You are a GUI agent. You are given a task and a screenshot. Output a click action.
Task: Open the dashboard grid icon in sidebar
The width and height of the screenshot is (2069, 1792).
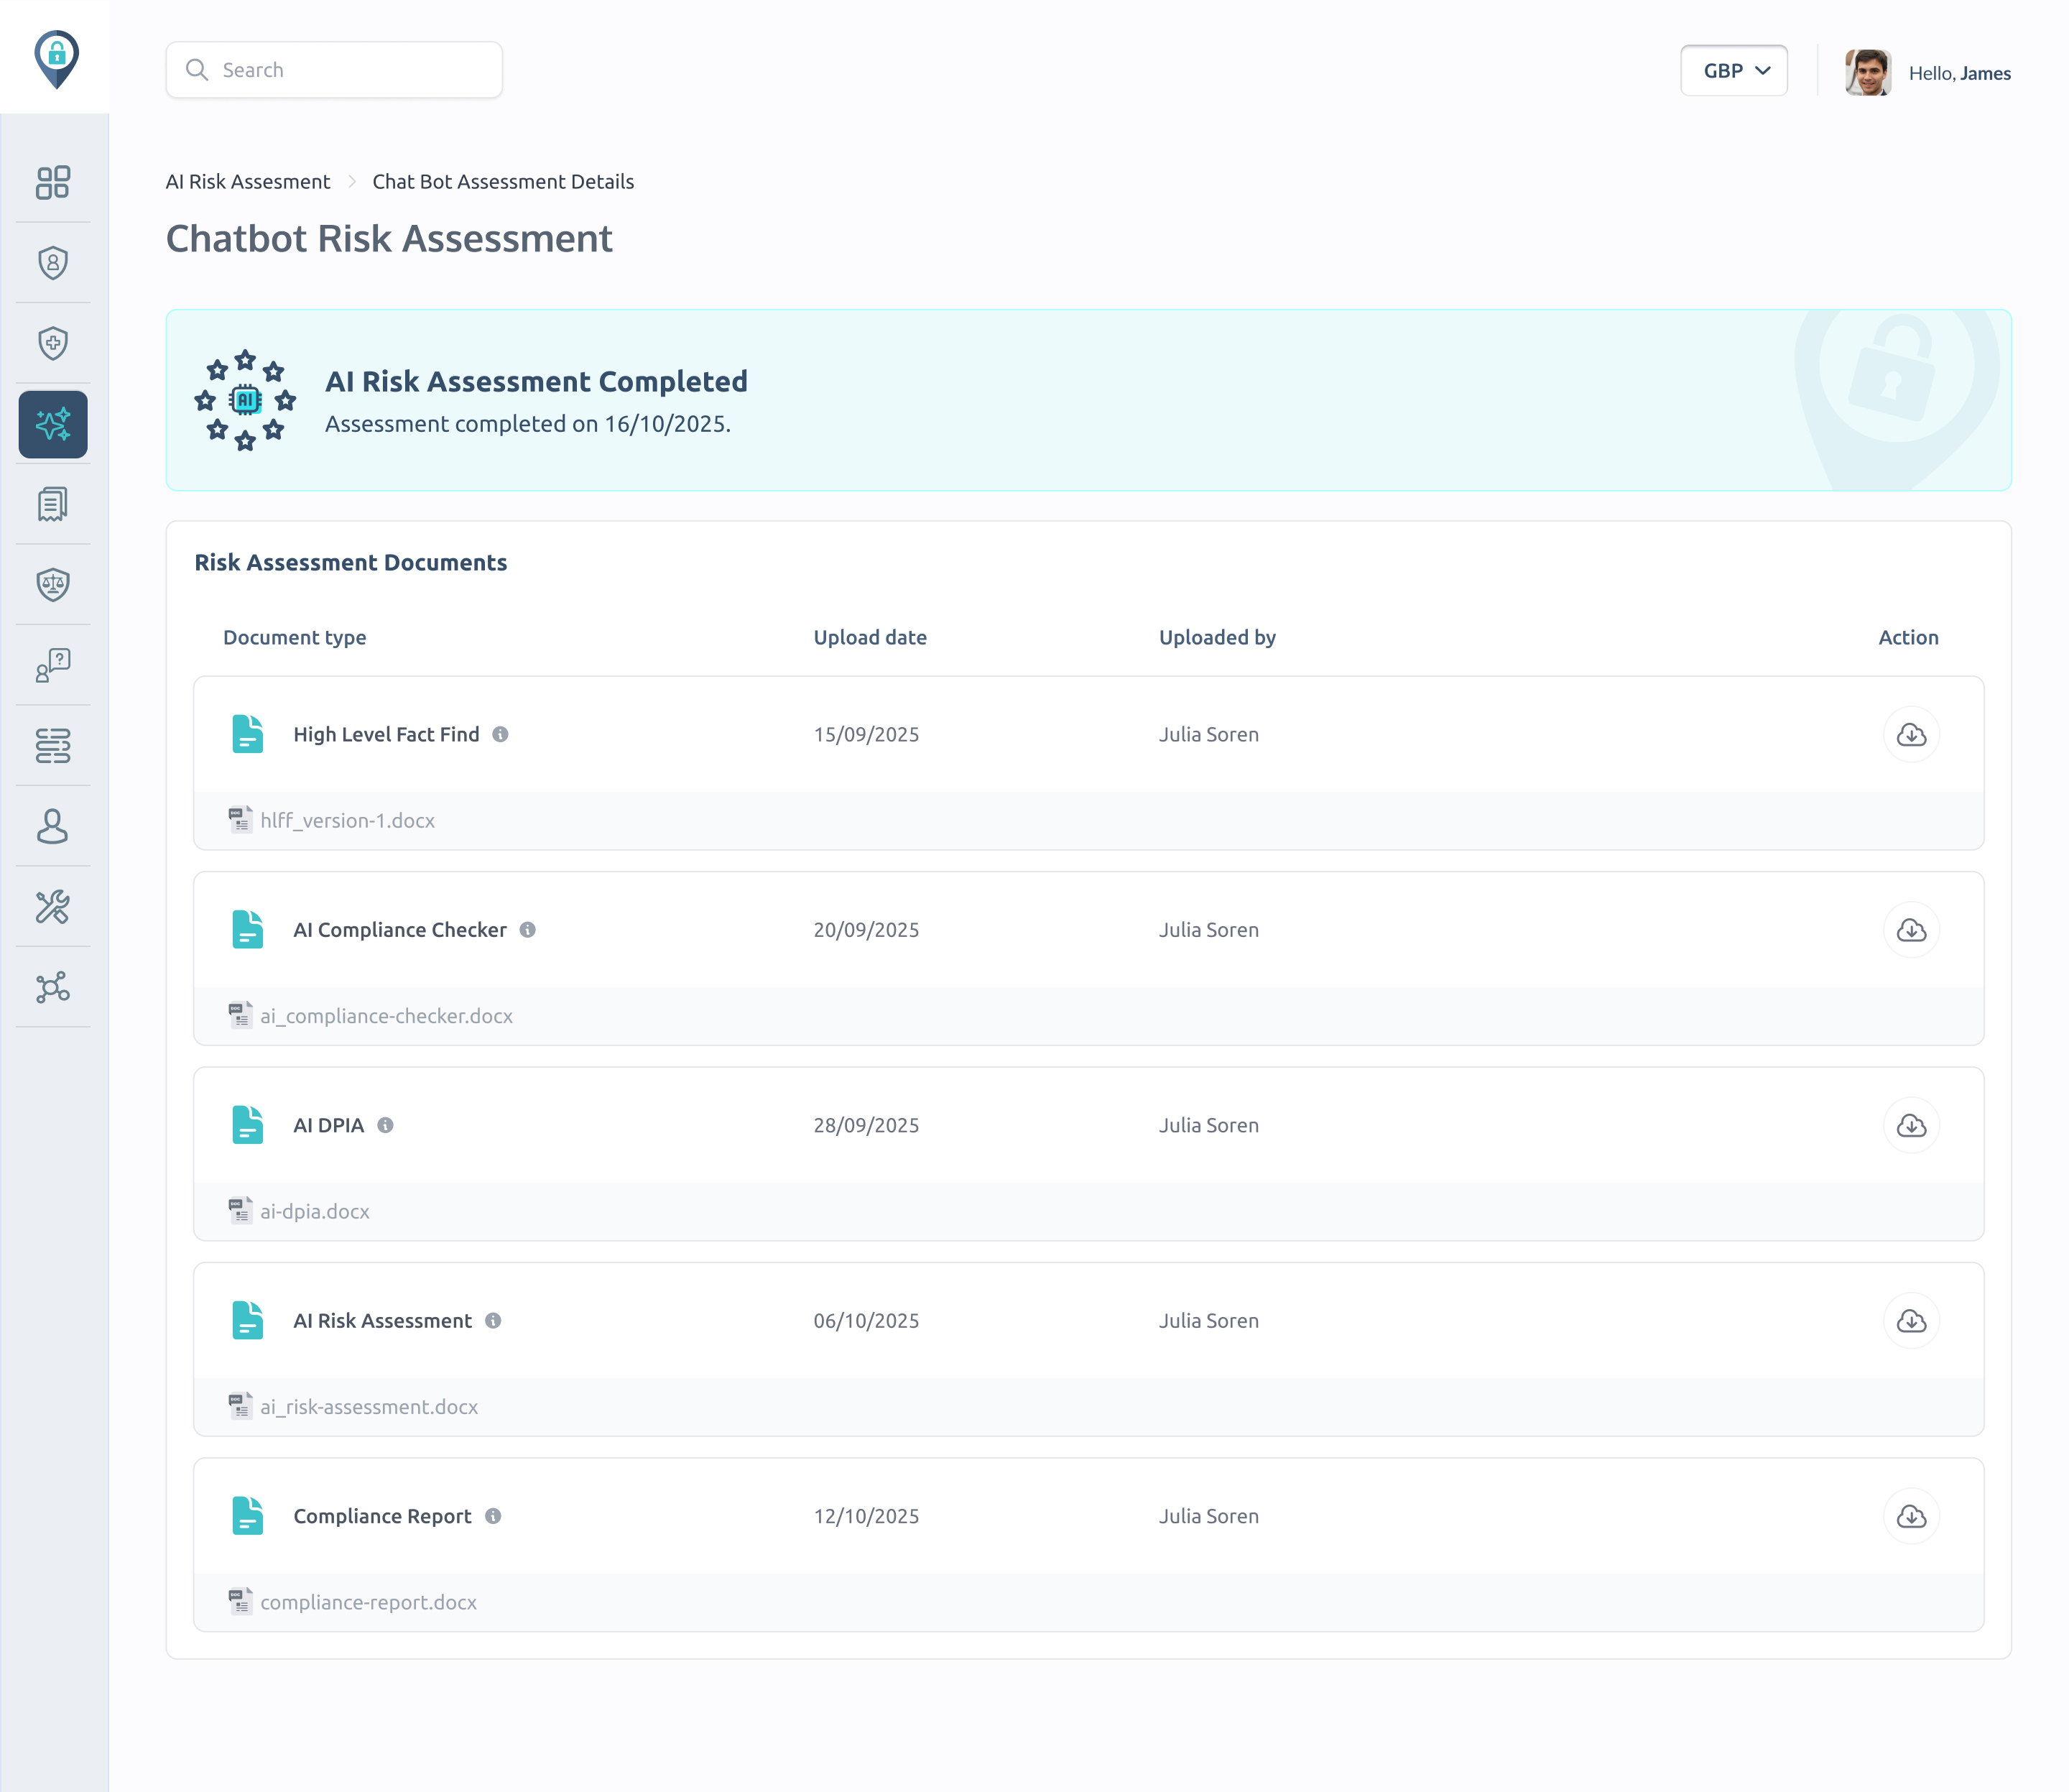click(53, 182)
